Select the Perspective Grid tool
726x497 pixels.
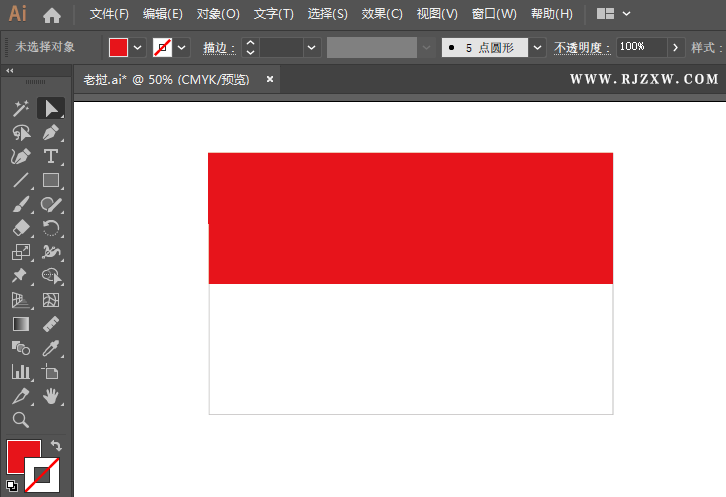pyautogui.click(x=21, y=300)
